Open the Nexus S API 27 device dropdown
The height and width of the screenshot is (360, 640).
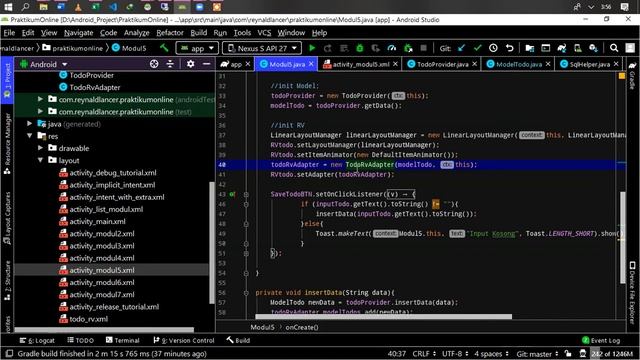(x=262, y=48)
